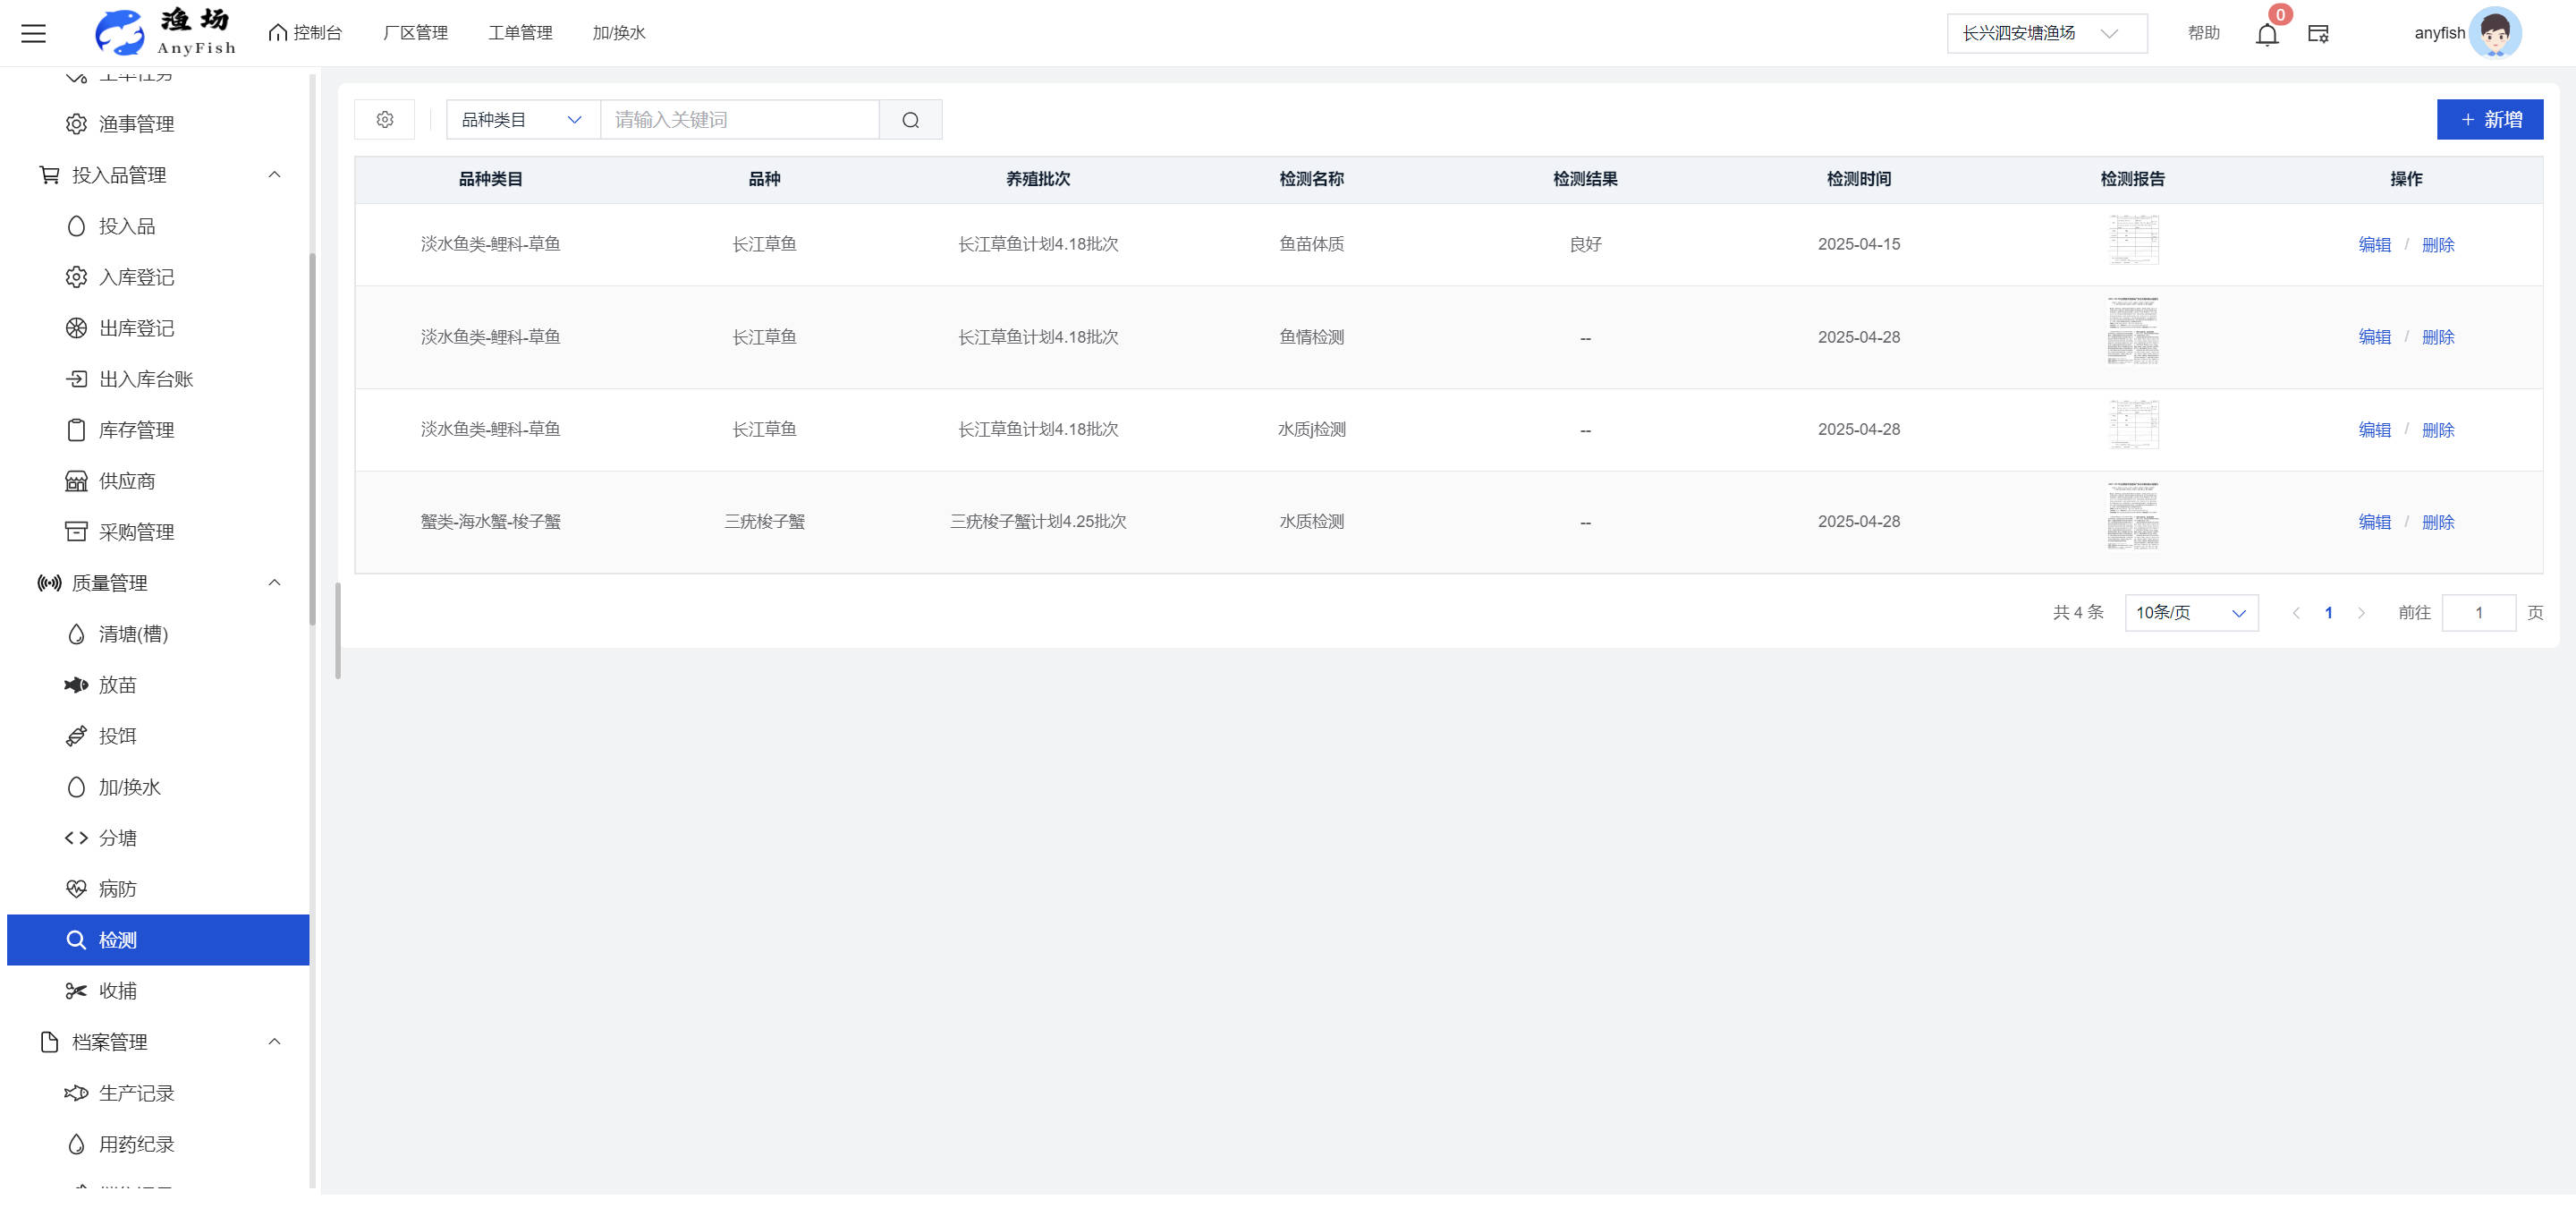2576x1208 pixels.
Task: Collapse the 质量管理 section
Action: pyautogui.click(x=274, y=583)
